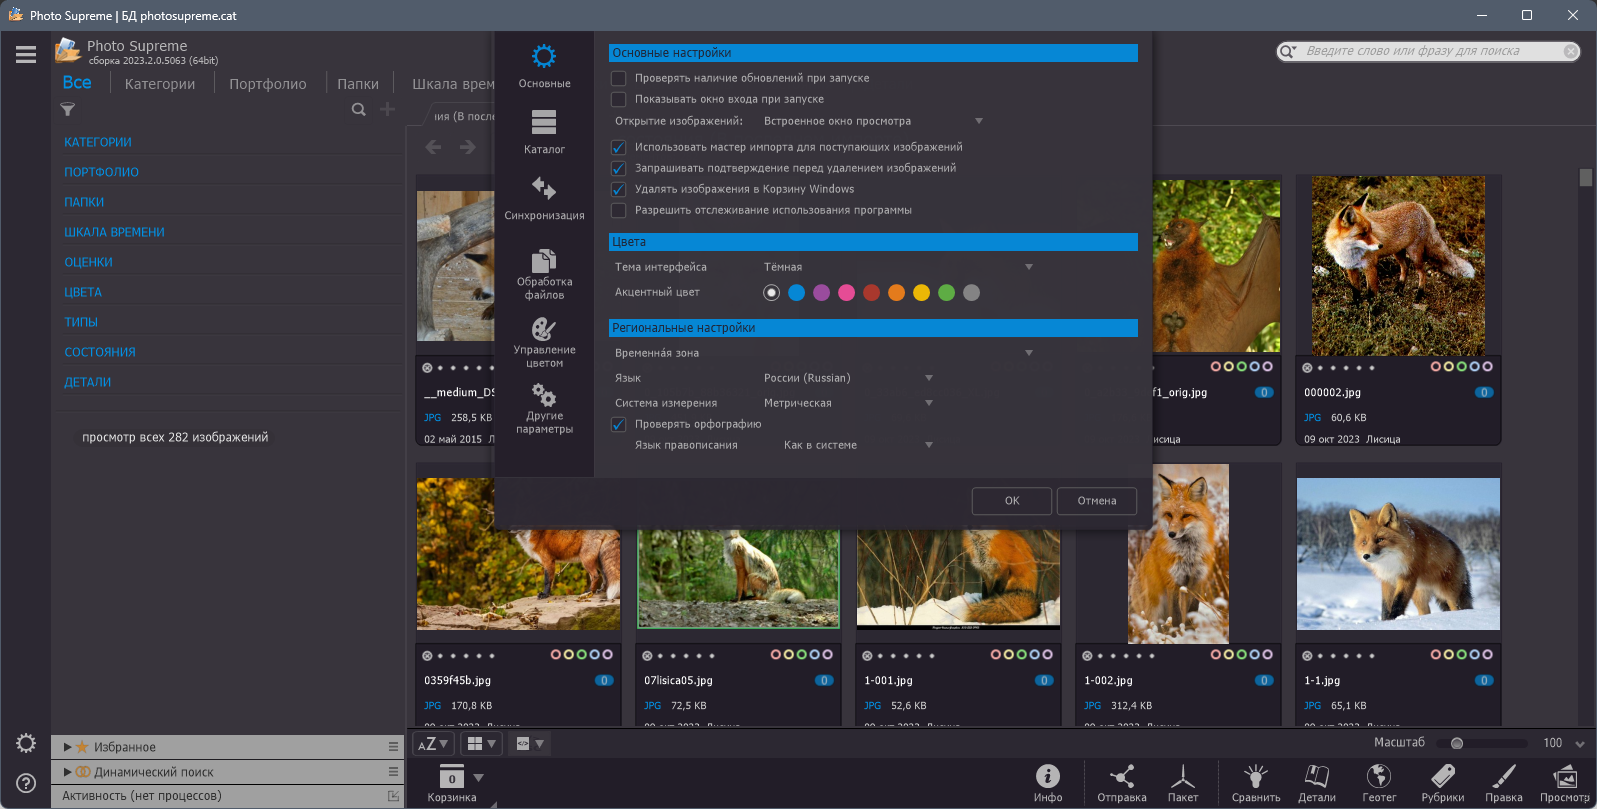Open the Пакет batch tool
This screenshot has width=1597, height=809.
coord(1183,783)
